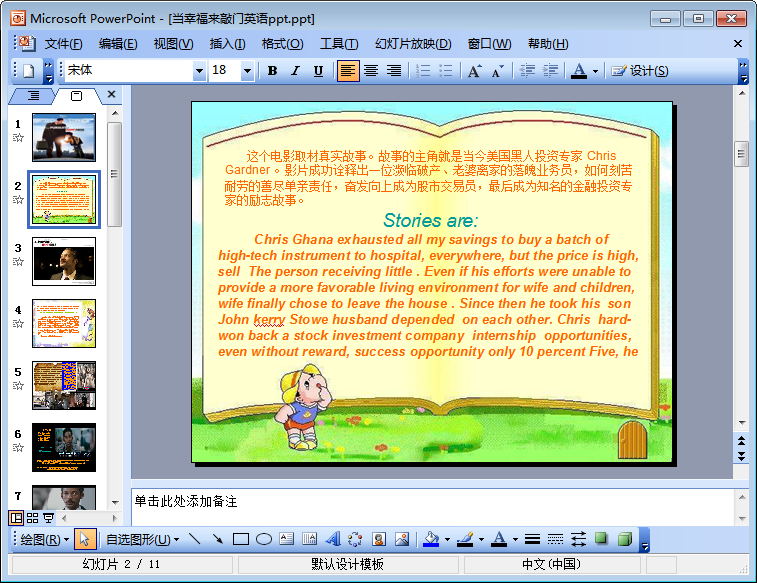The height and width of the screenshot is (583, 757).
Task: Insert diagram or organization chart
Action: coord(355,539)
